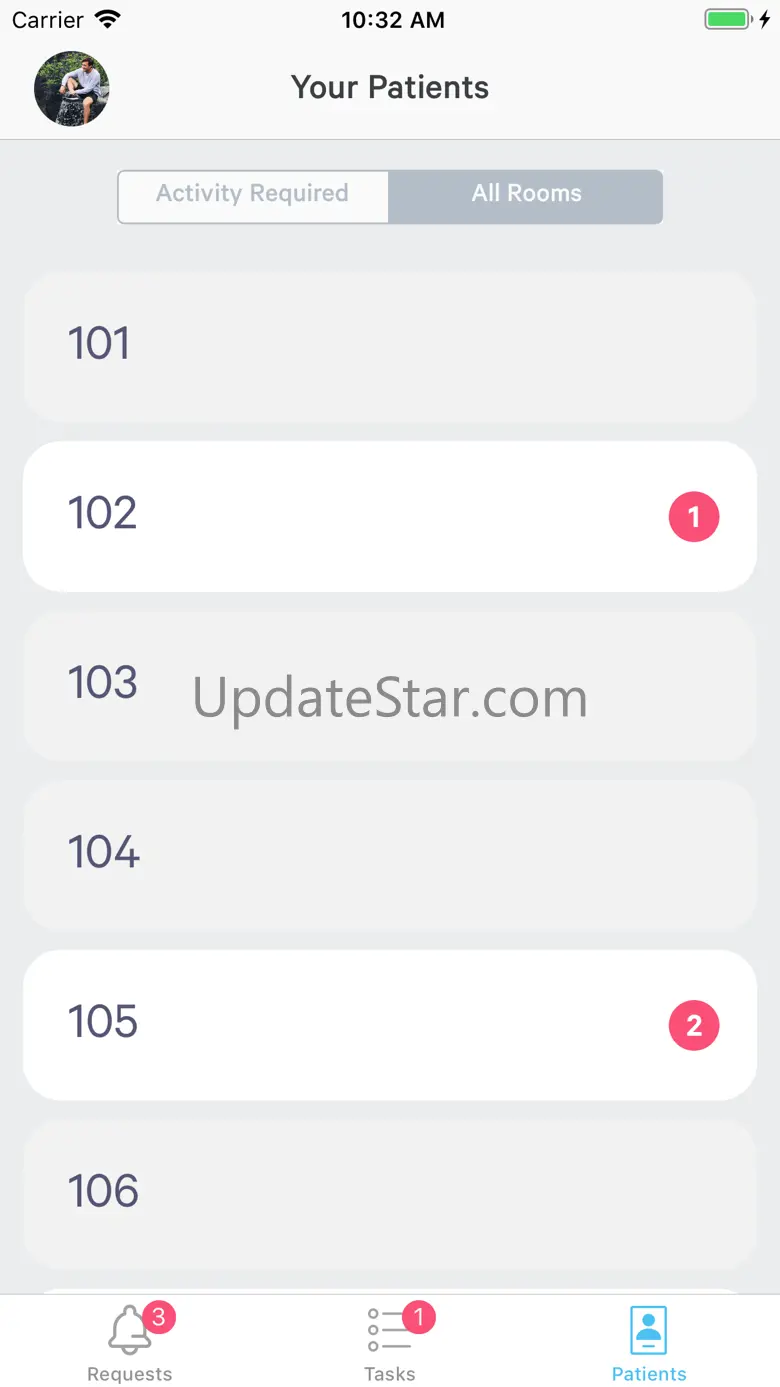Tap the Tasks tab label
780x1387 pixels.
coord(390,1374)
